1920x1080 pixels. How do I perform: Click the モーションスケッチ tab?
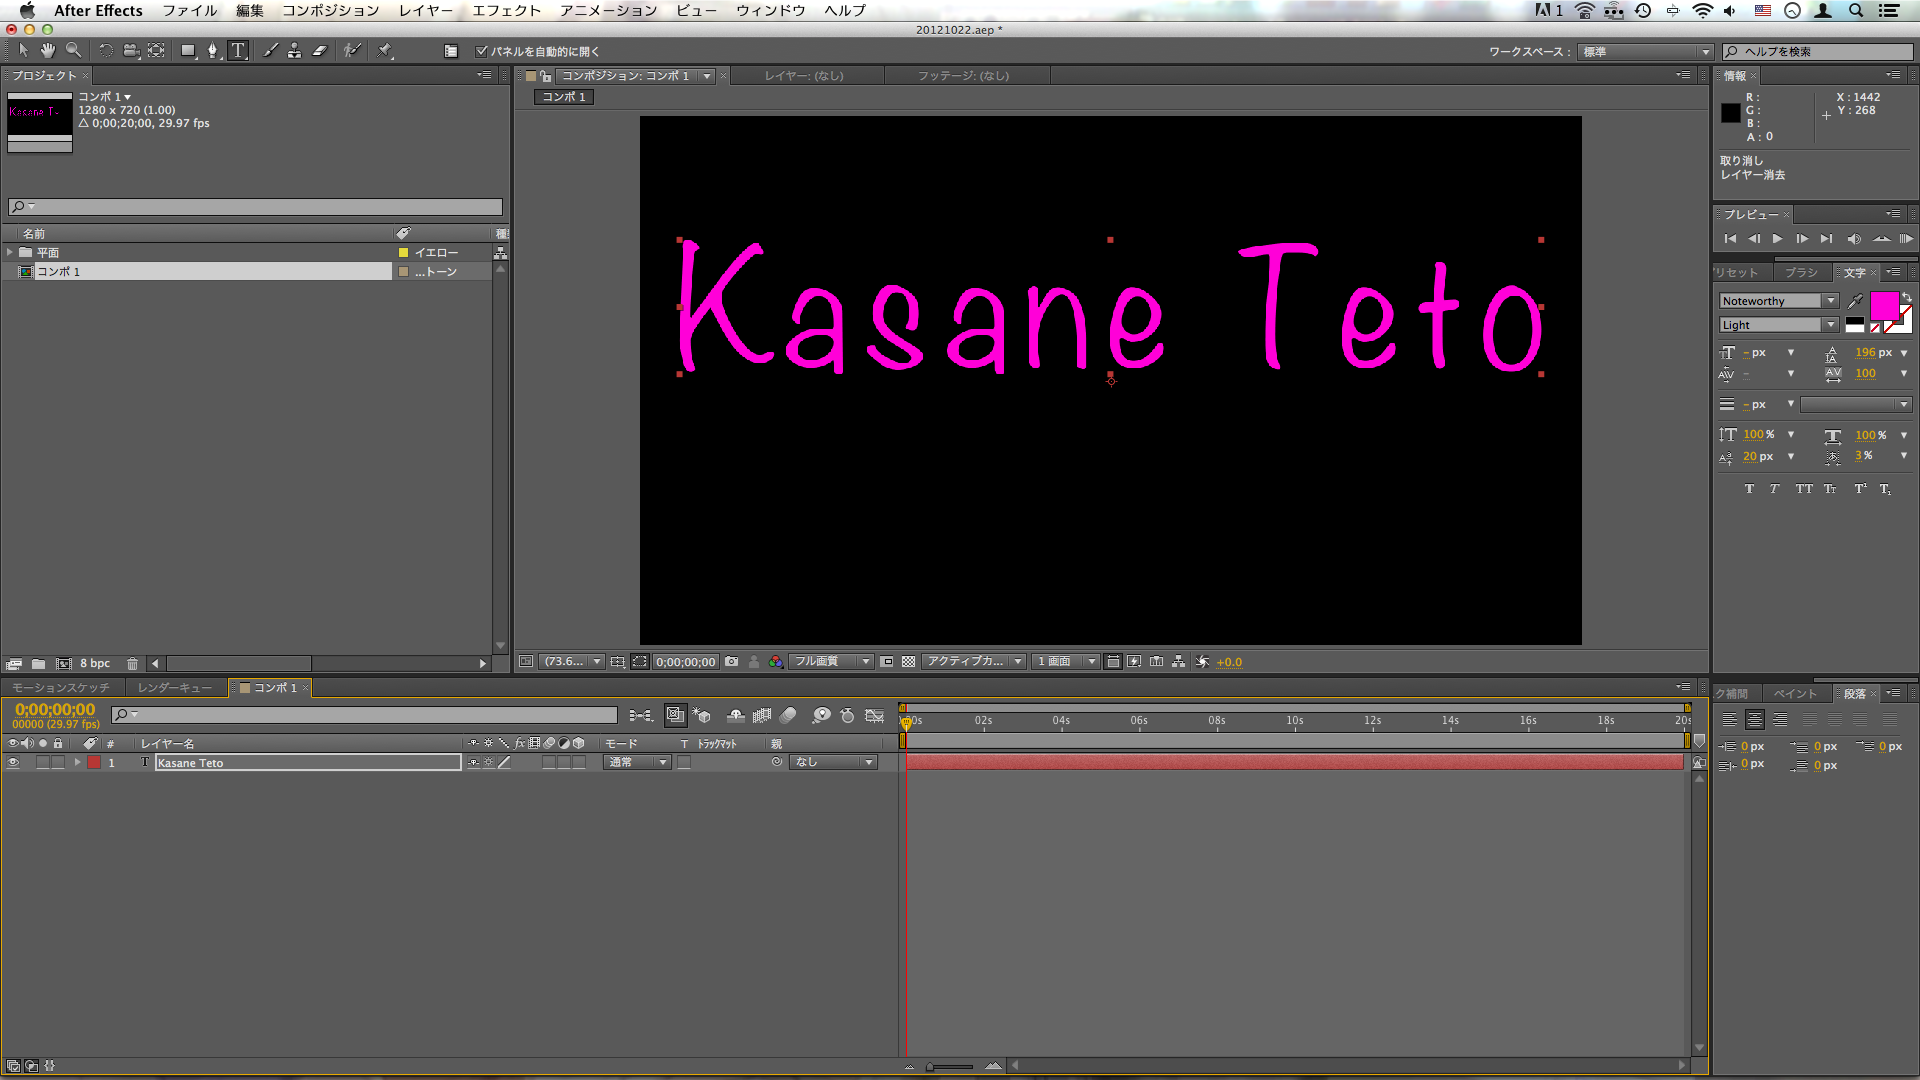[61, 687]
